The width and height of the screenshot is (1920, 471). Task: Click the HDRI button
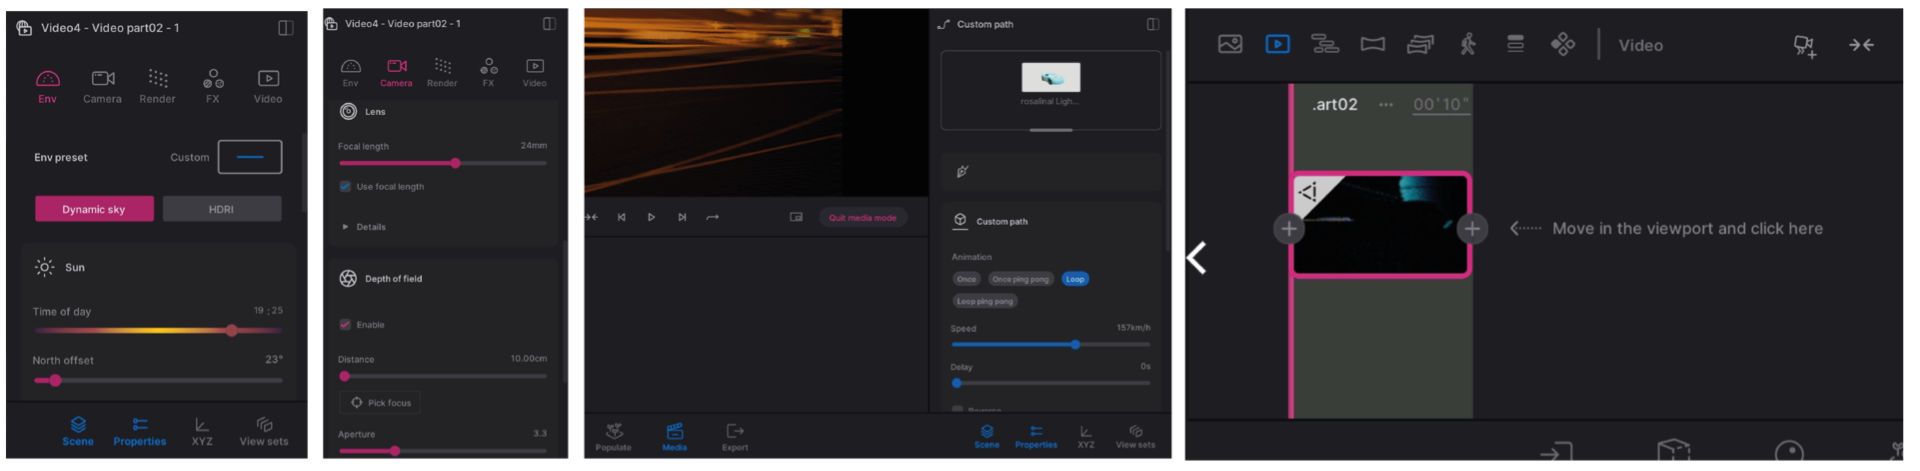(222, 209)
